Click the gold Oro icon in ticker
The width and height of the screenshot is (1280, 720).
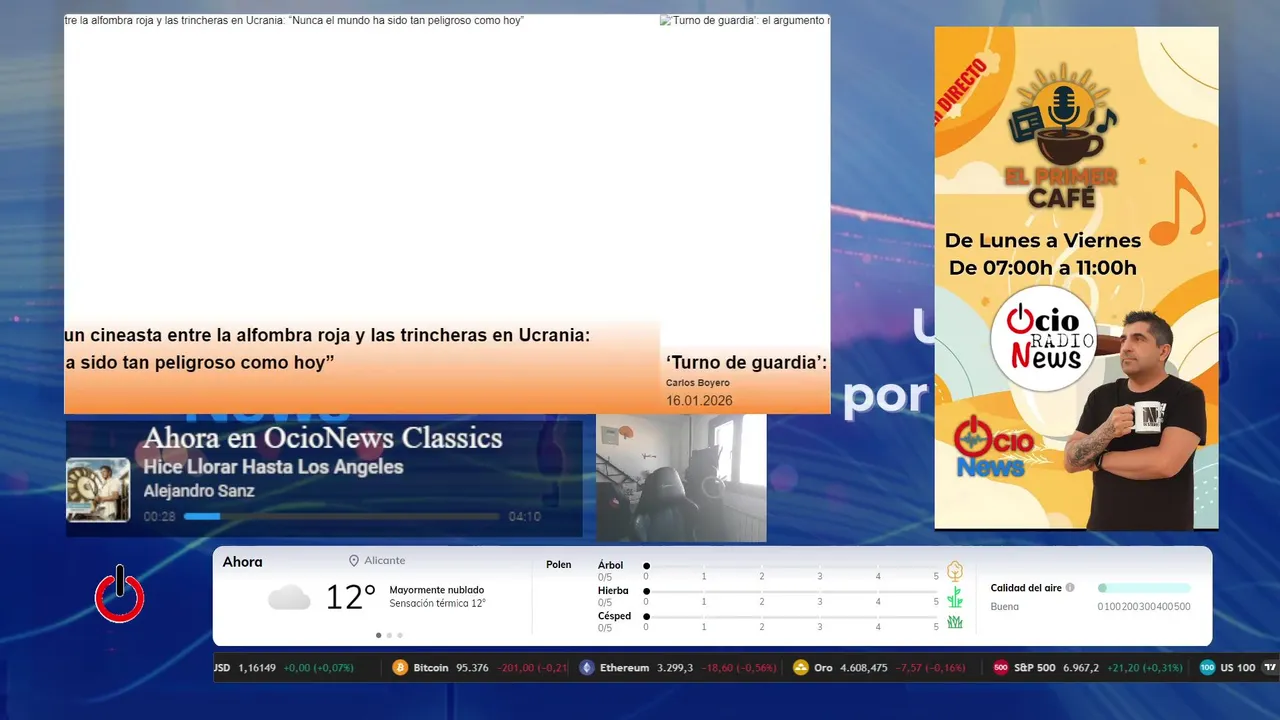click(800, 667)
